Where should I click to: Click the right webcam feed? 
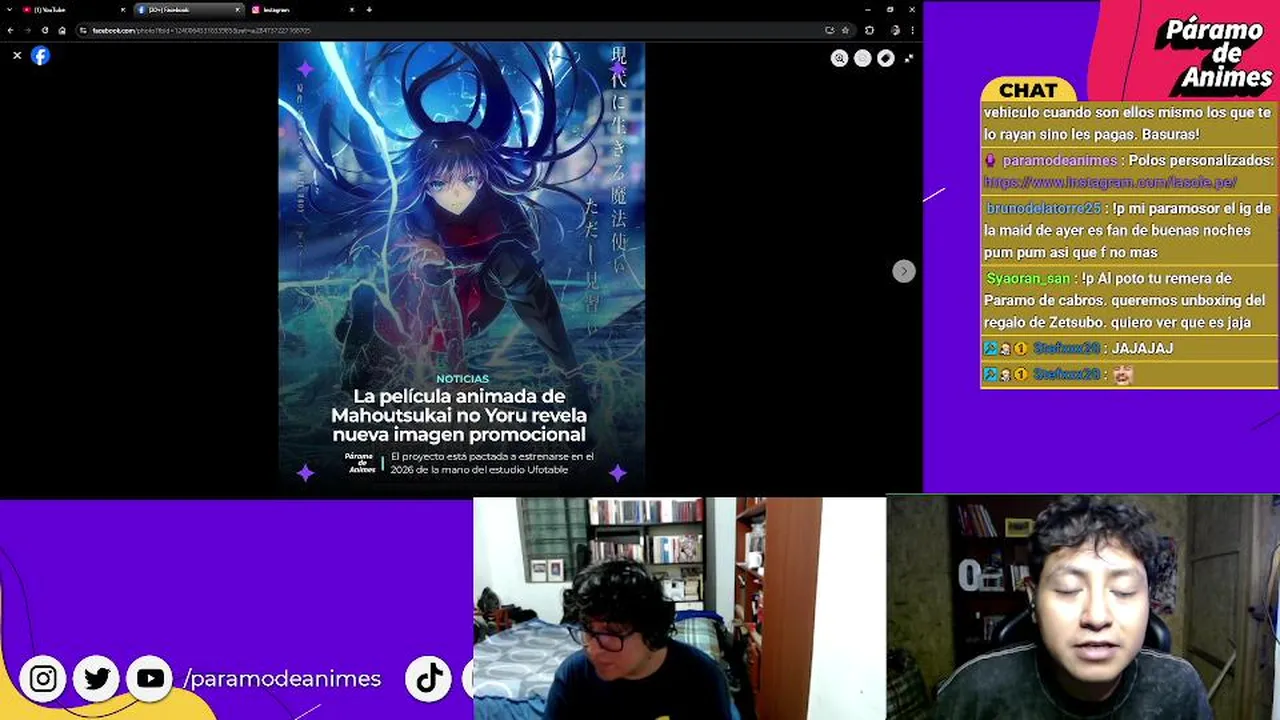pyautogui.click(x=1083, y=608)
